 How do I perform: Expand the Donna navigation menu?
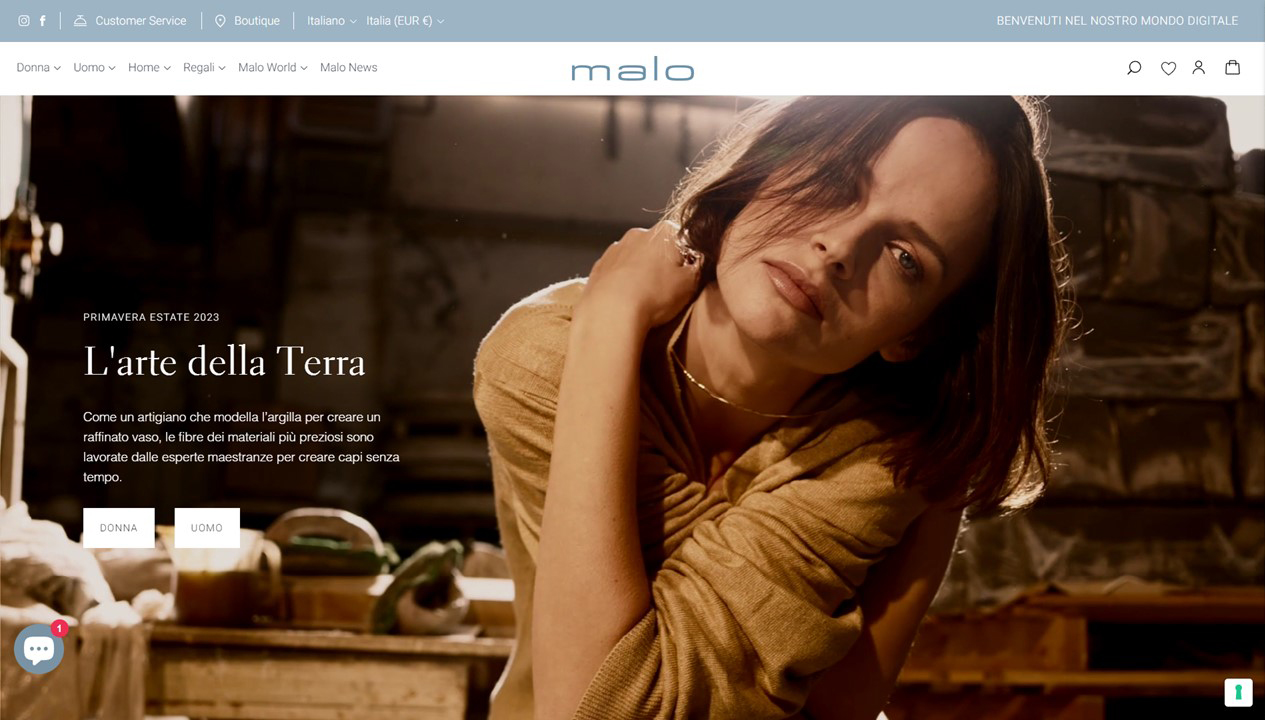[39, 67]
